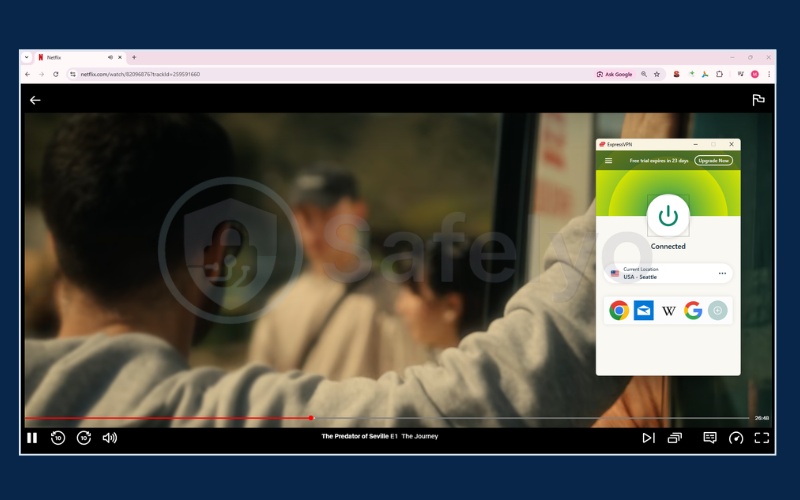The image size is (800, 500).
Task: Click the back arrow in Netflix player
Action: 35,100
